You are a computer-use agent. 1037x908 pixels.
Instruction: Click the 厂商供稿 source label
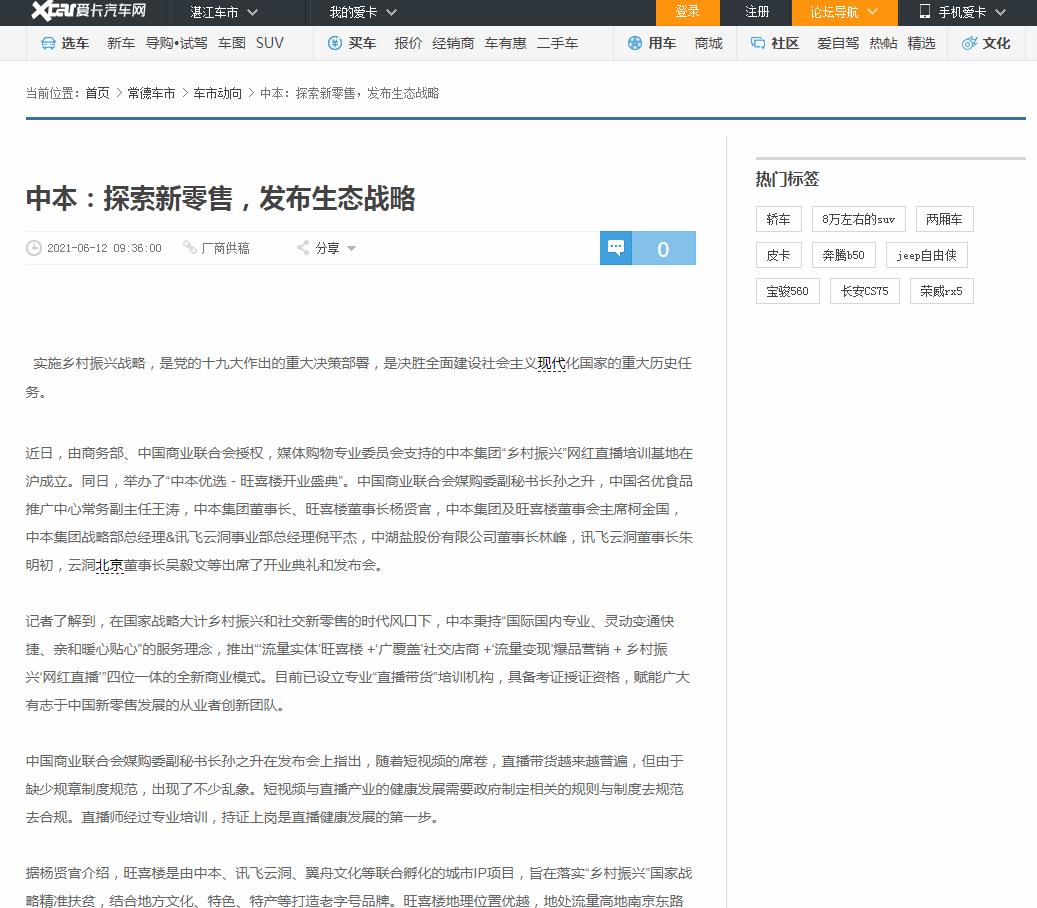point(226,248)
